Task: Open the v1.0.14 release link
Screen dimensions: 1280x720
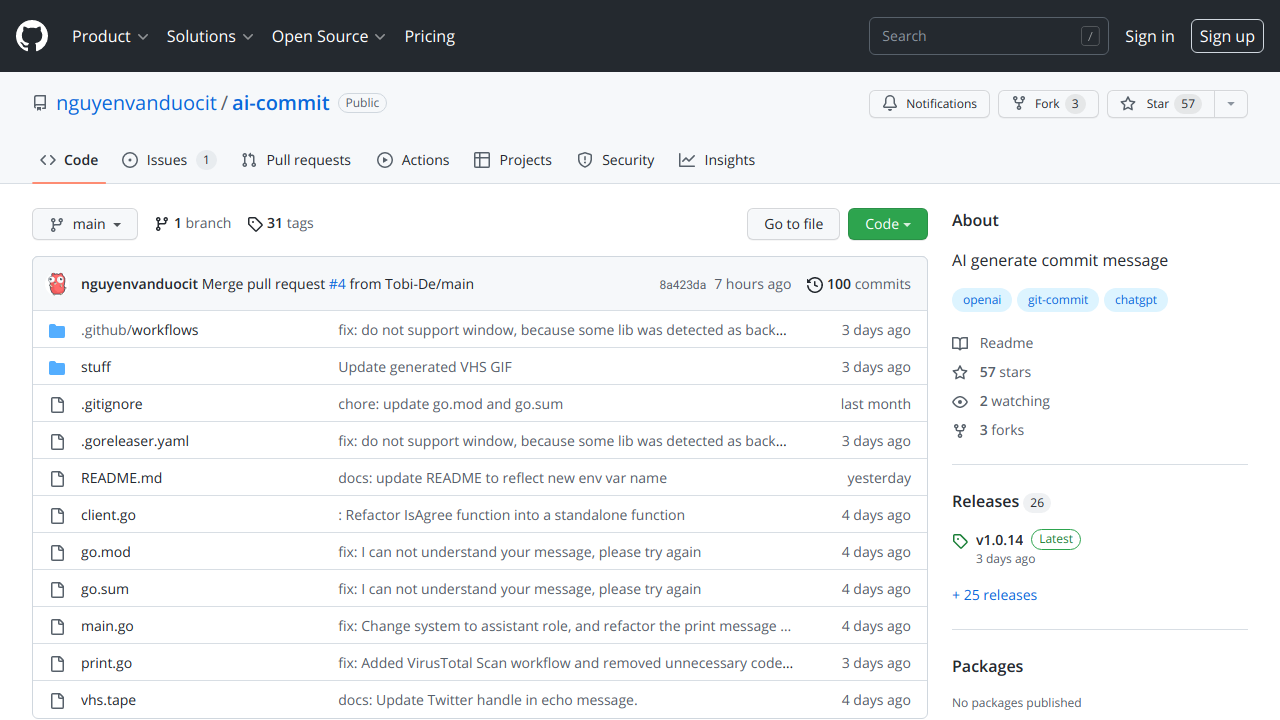Action: click(x=1000, y=540)
